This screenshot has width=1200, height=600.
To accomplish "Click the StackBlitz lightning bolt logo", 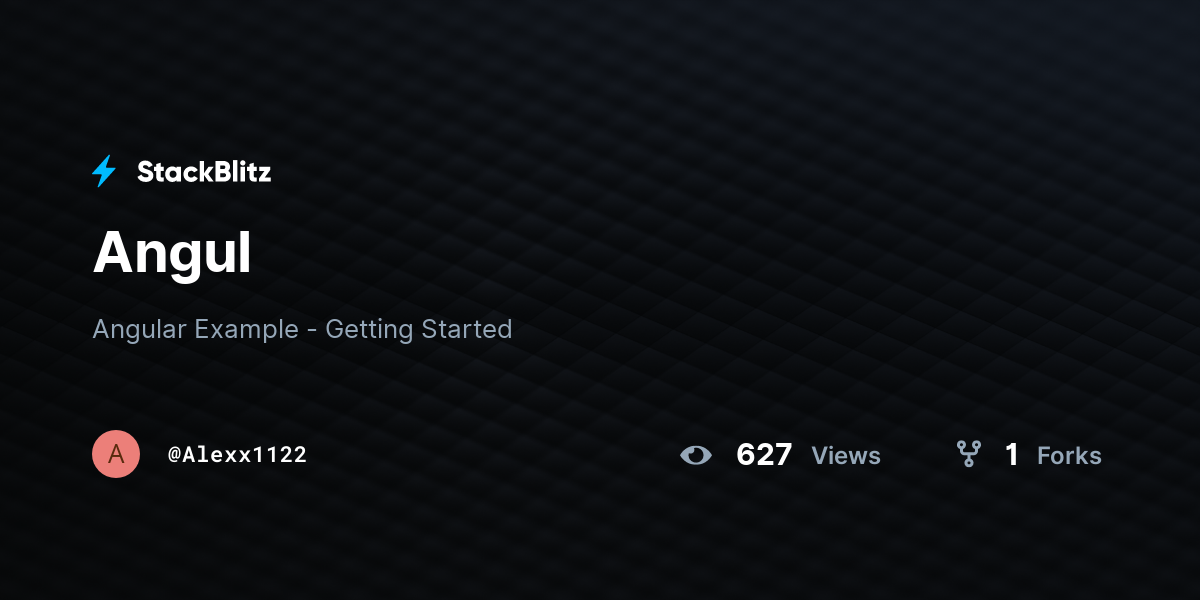I will pos(104,172).
